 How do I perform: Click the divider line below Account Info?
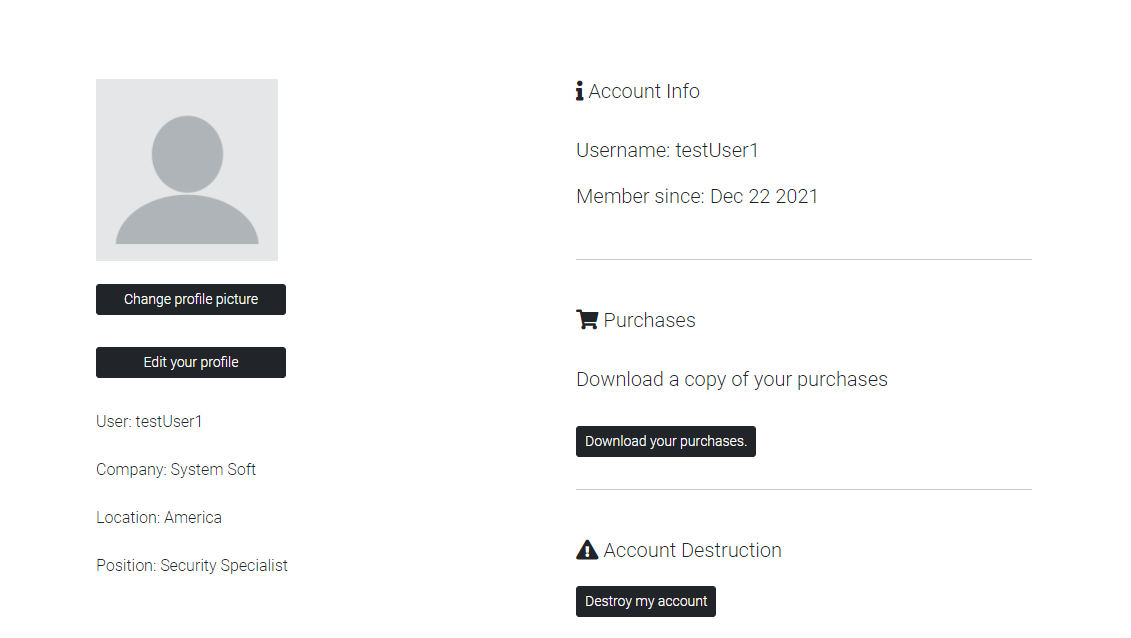pos(803,259)
